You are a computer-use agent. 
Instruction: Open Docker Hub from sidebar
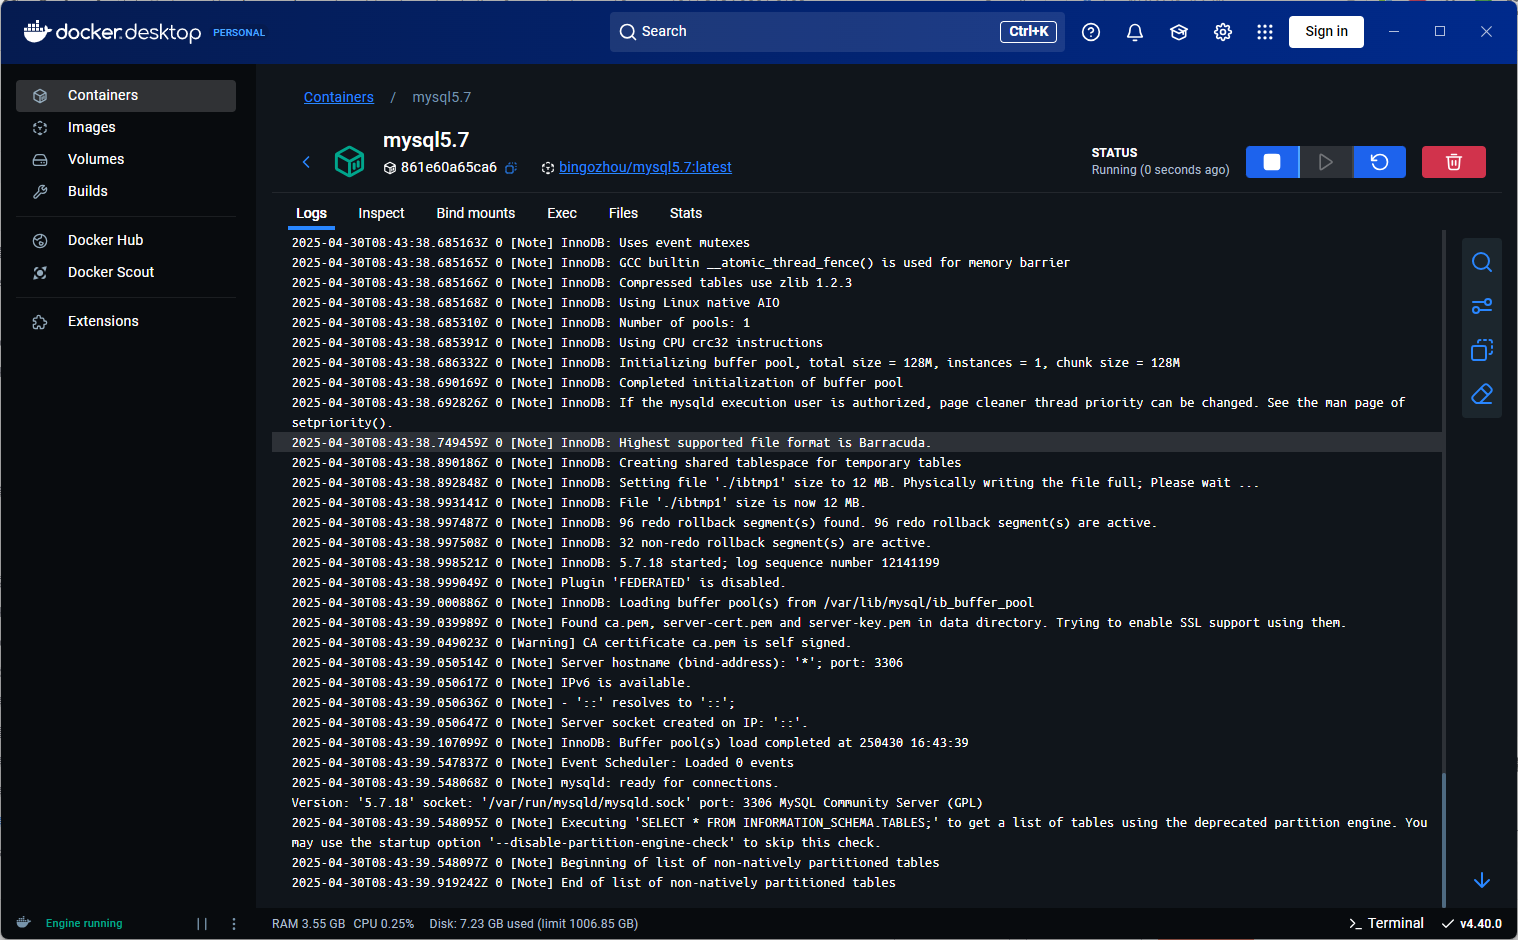click(126, 240)
